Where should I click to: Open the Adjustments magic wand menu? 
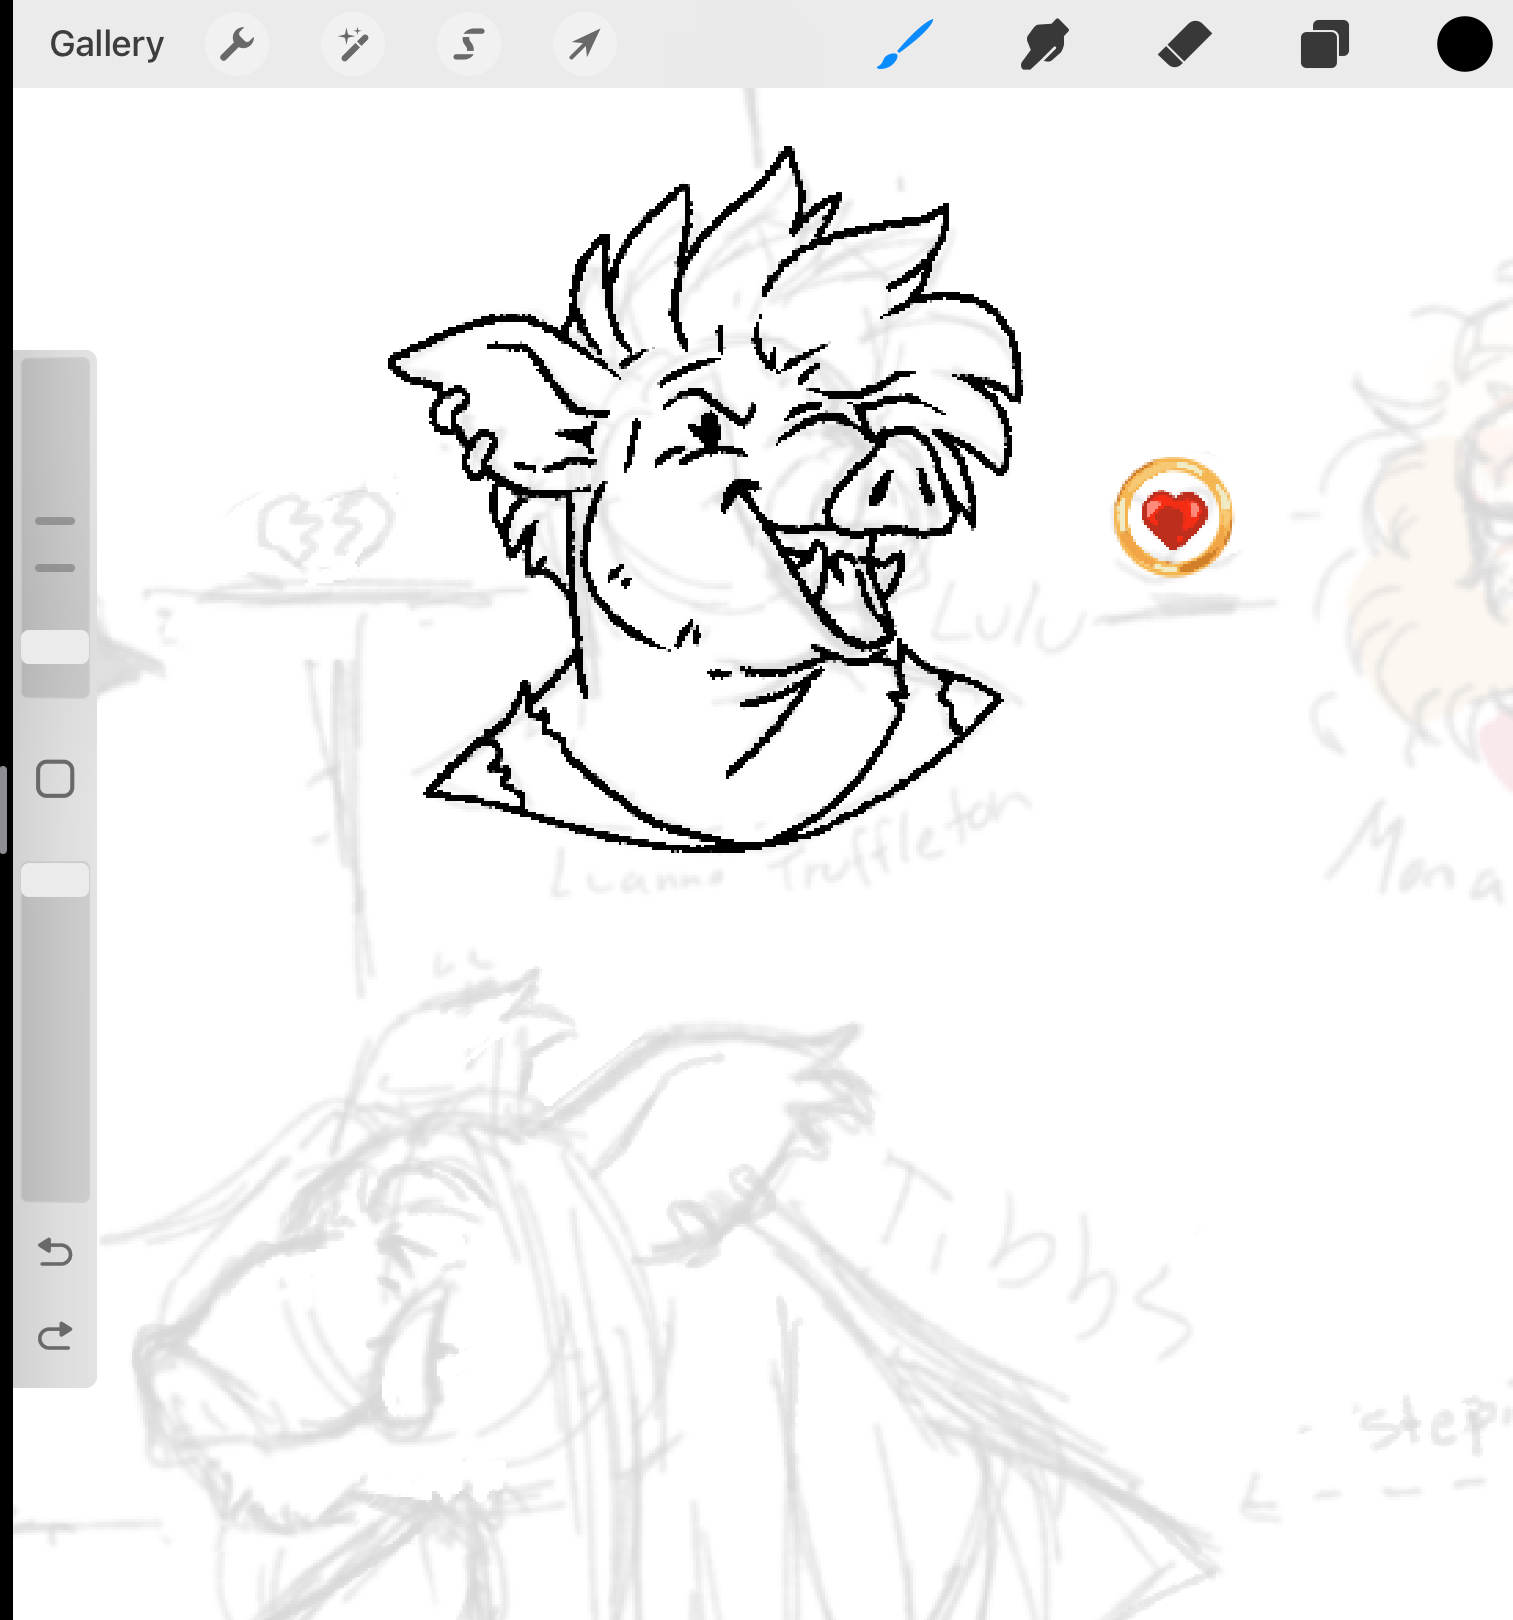pos(353,44)
